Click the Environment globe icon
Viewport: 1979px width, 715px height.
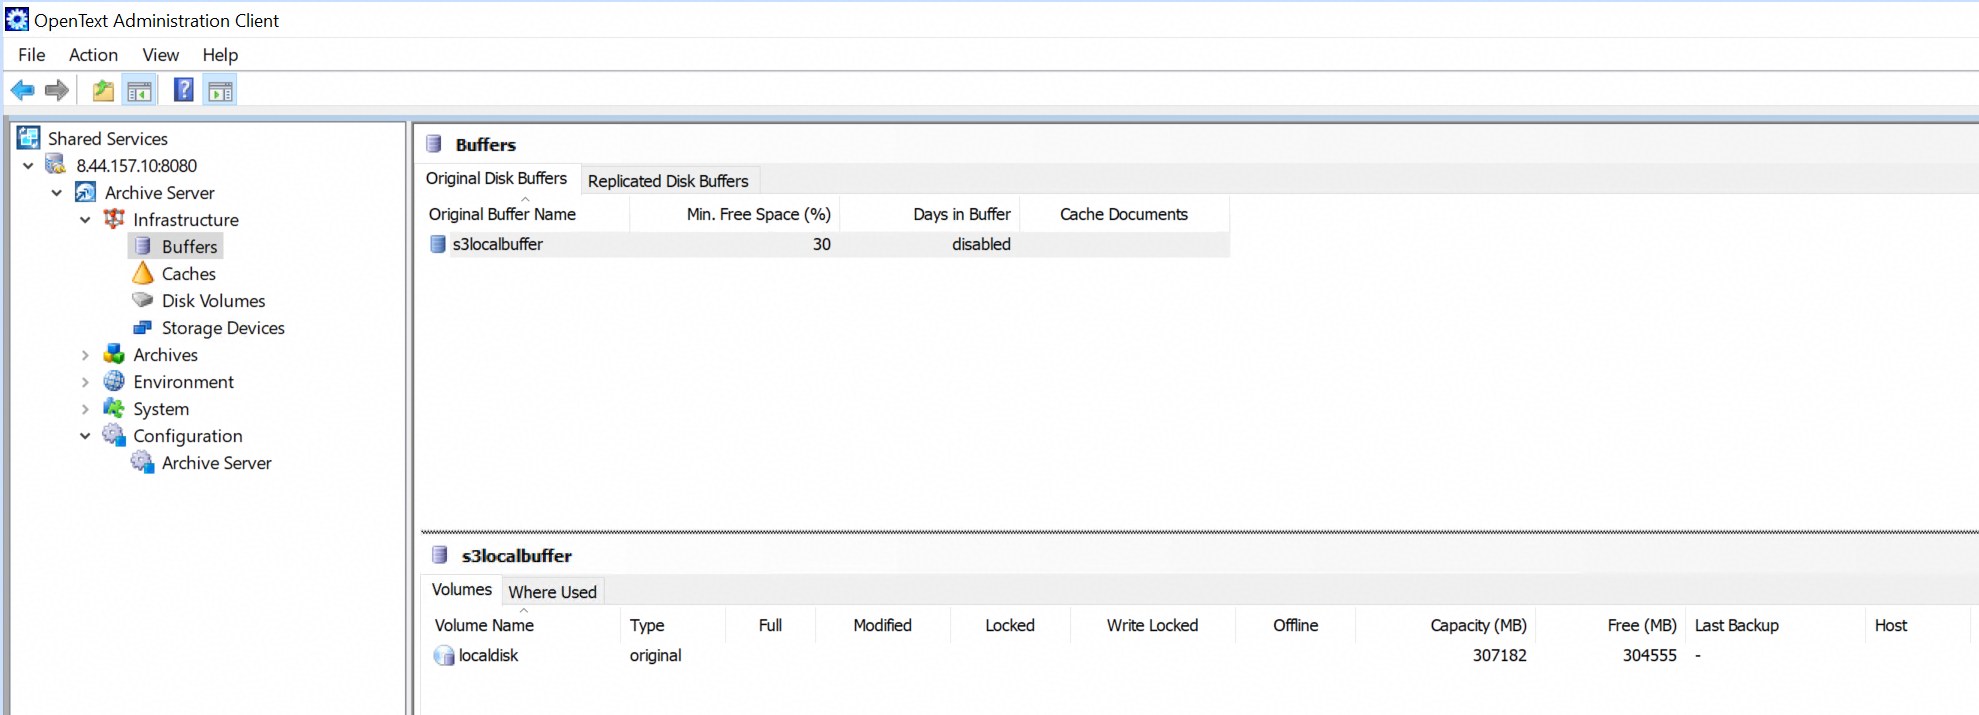[x=115, y=381]
